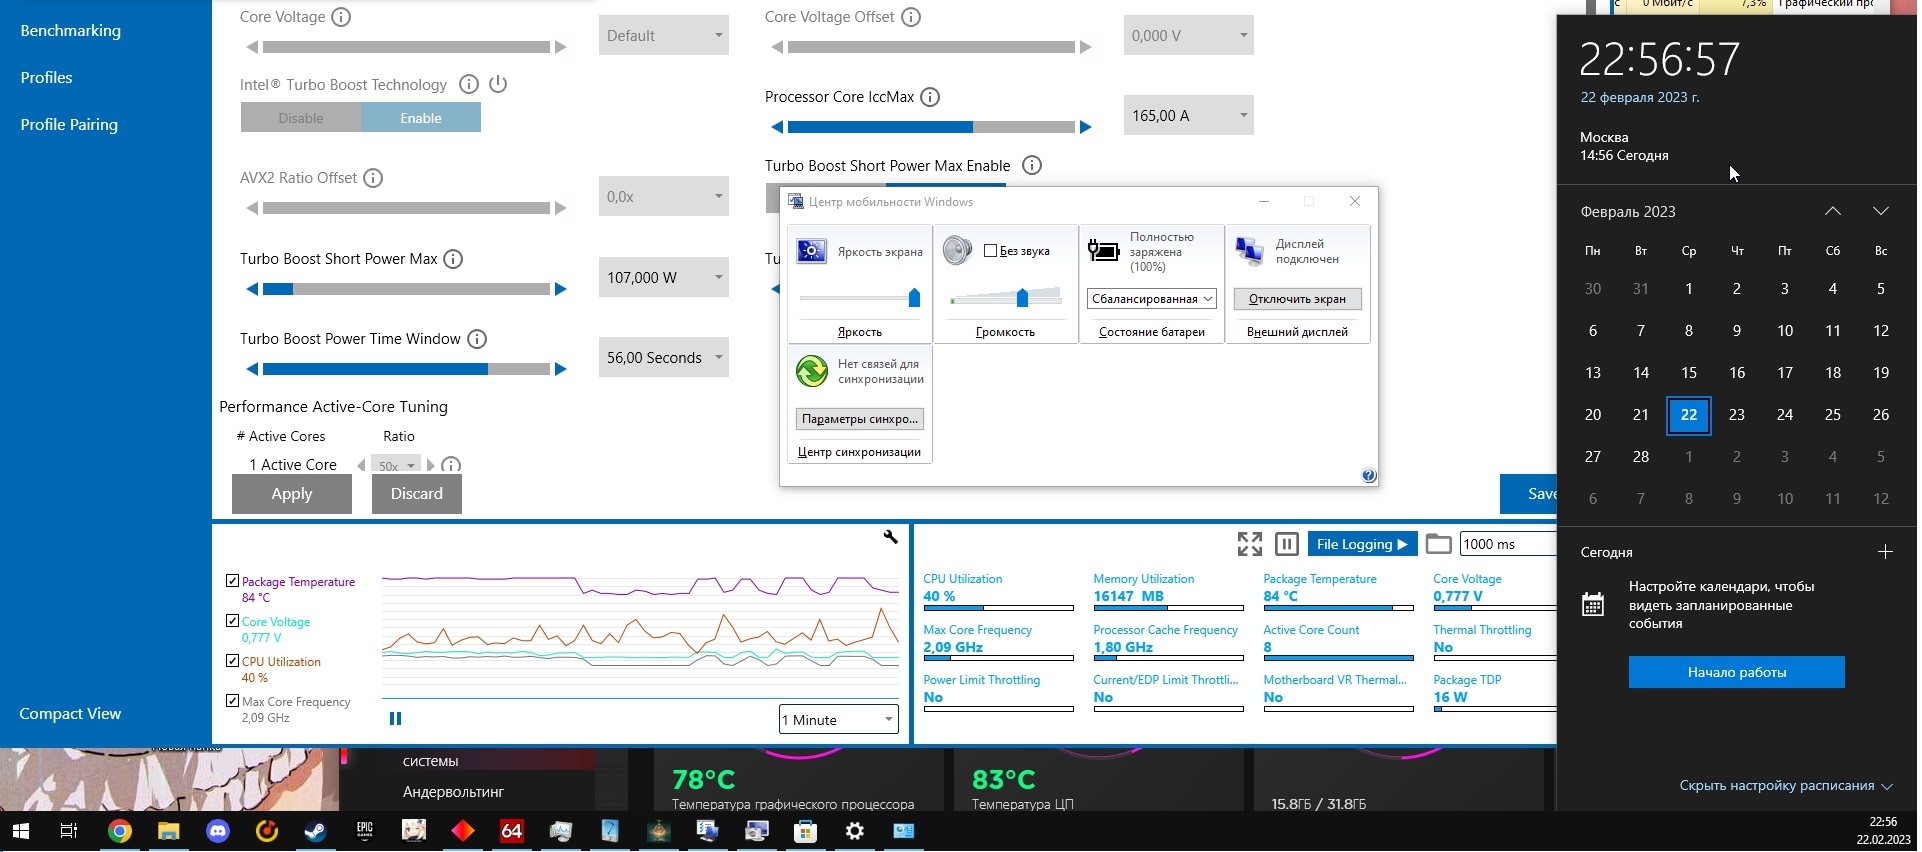Screen dimensions: 1922x852
Task: Open the graph time range dropdown (1 Minute)
Action: coord(838,720)
